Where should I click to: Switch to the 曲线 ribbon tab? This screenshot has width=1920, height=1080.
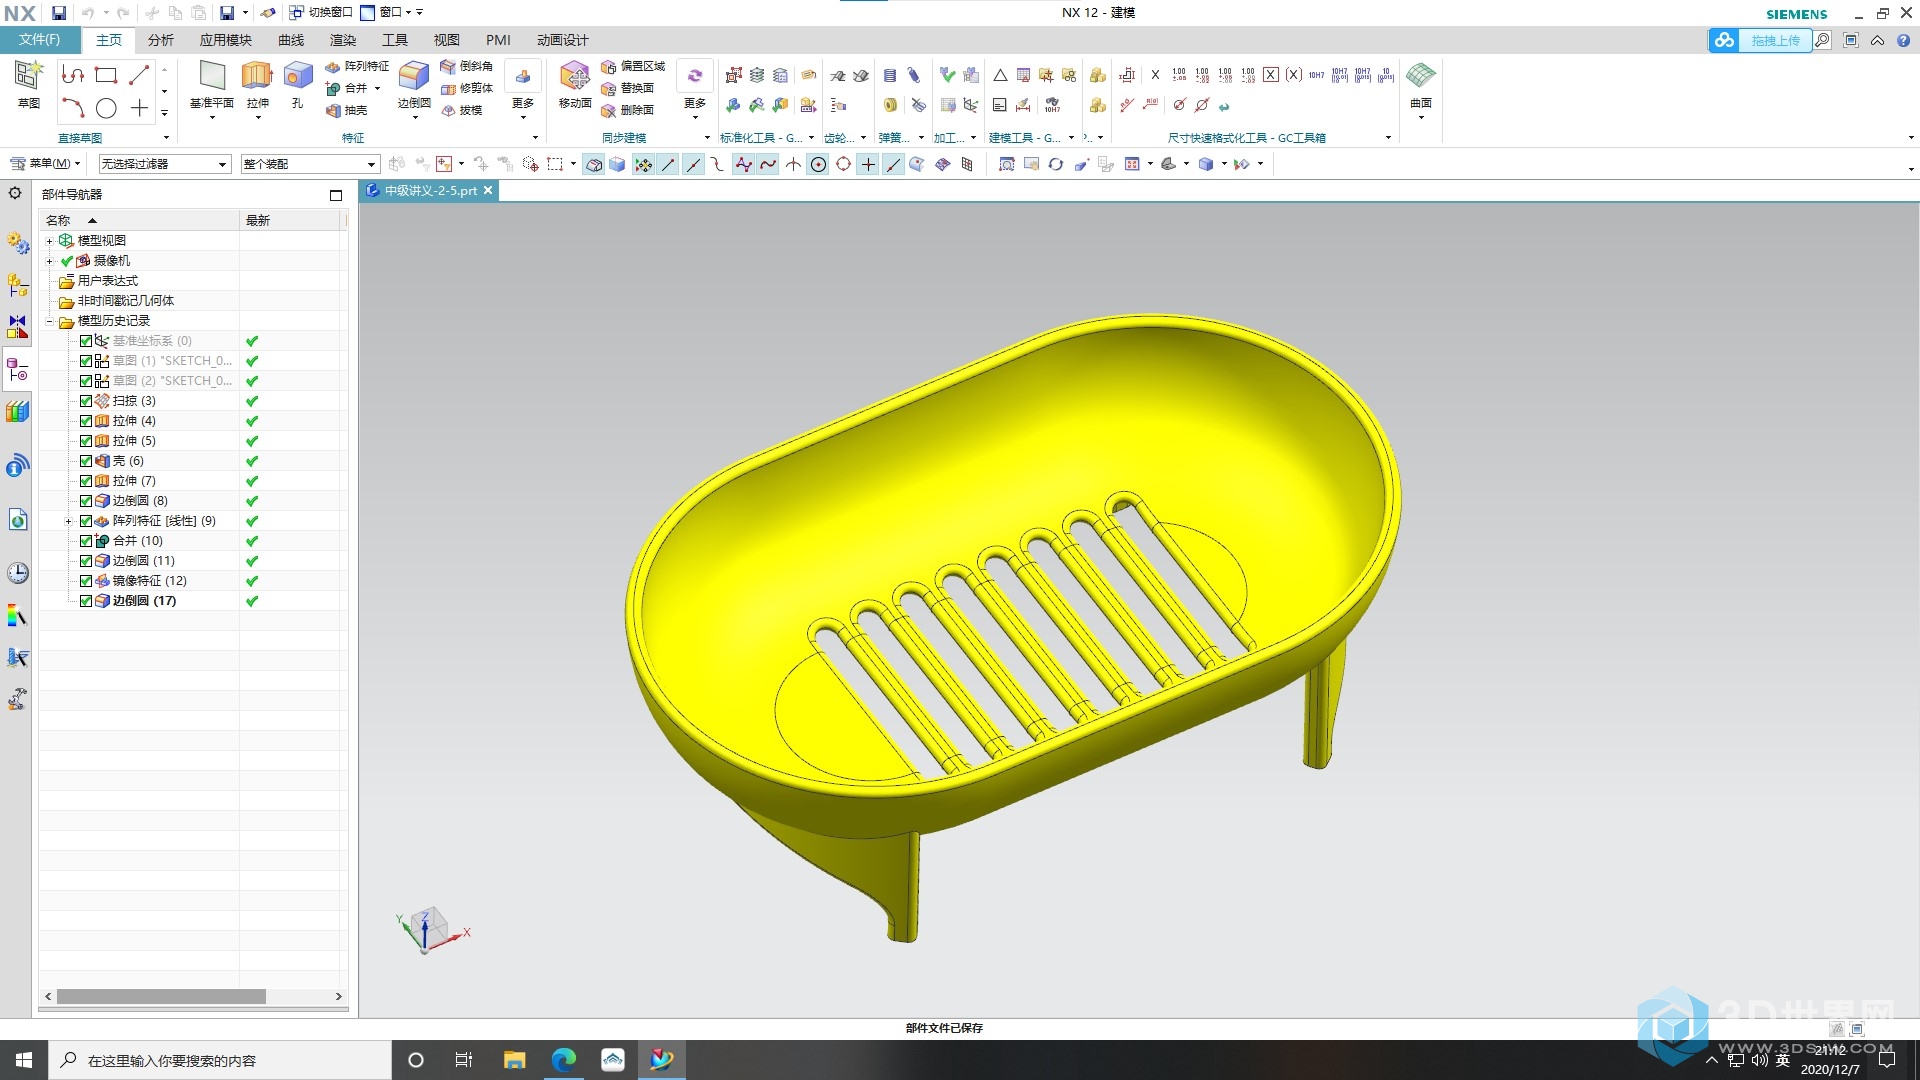tap(291, 40)
